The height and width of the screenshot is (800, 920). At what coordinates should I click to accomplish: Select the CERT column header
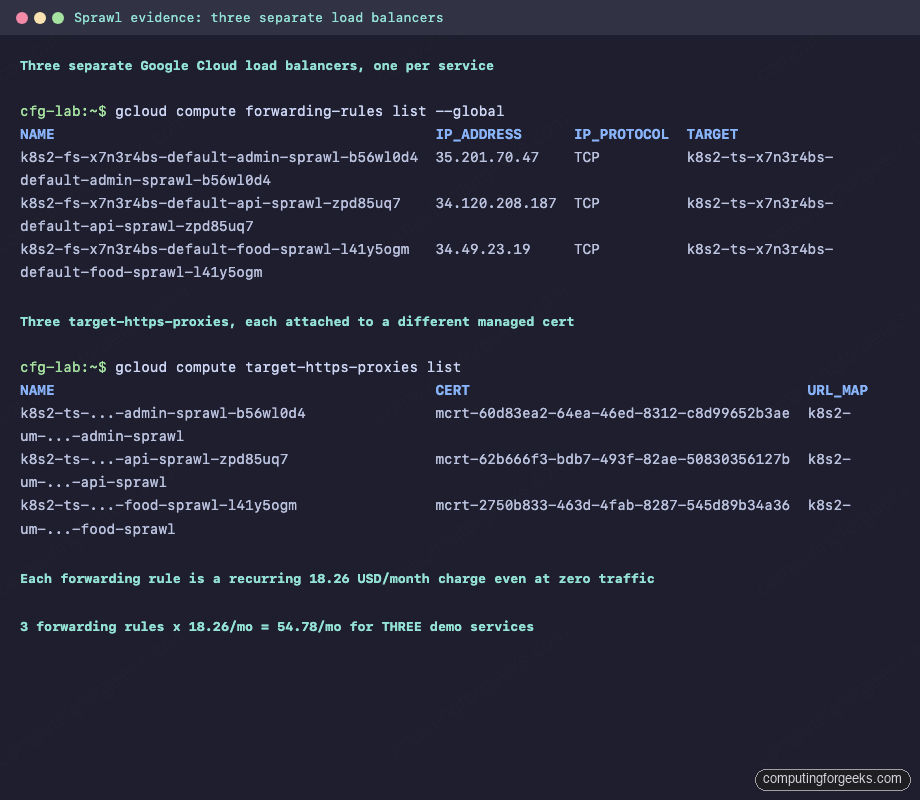[x=452, y=390]
